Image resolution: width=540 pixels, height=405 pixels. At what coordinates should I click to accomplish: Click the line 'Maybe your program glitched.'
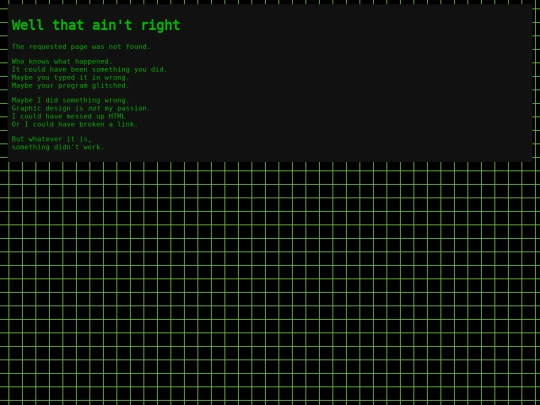(x=70, y=85)
